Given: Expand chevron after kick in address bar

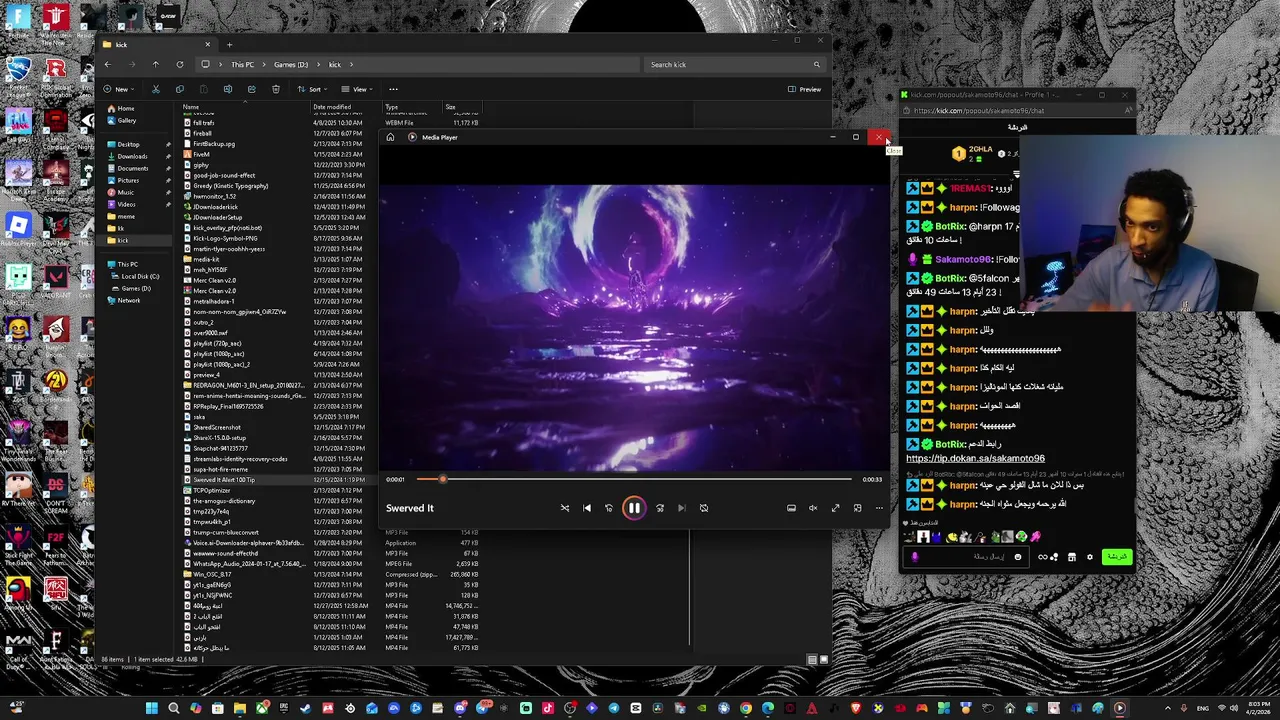Looking at the screenshot, I should tap(351, 65).
